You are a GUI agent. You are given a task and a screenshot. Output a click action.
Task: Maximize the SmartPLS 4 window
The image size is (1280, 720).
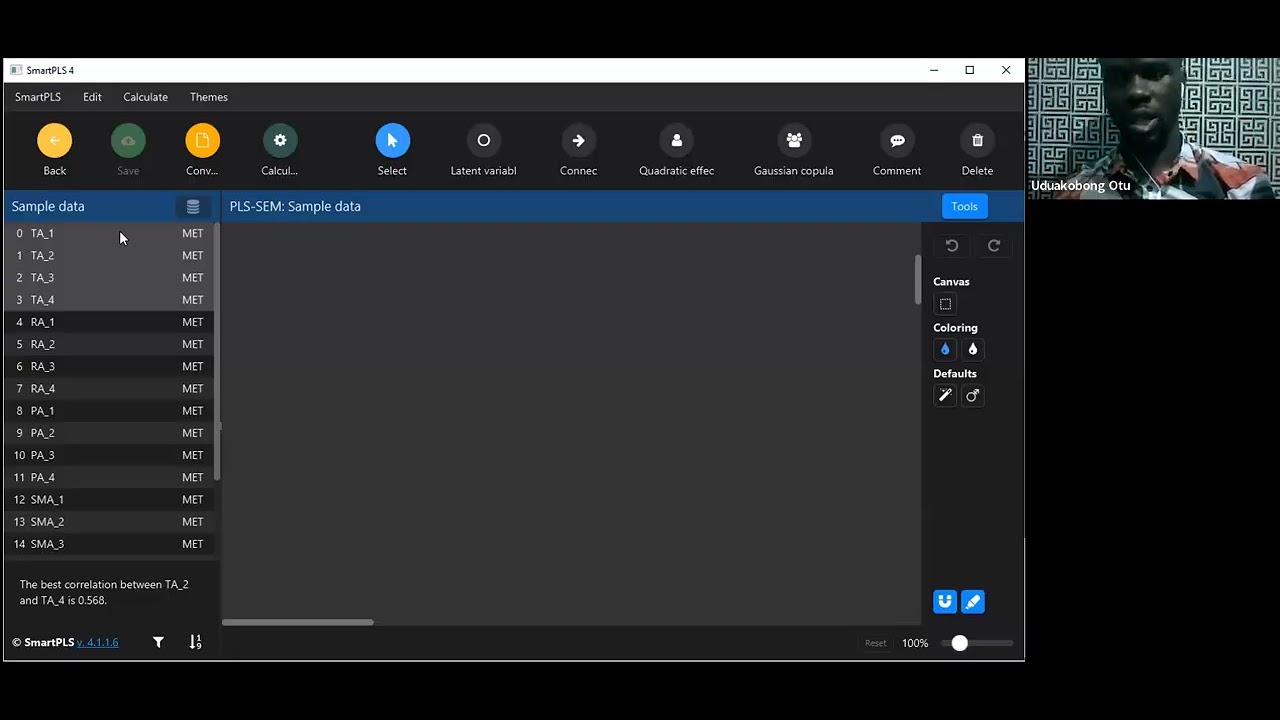coord(969,70)
